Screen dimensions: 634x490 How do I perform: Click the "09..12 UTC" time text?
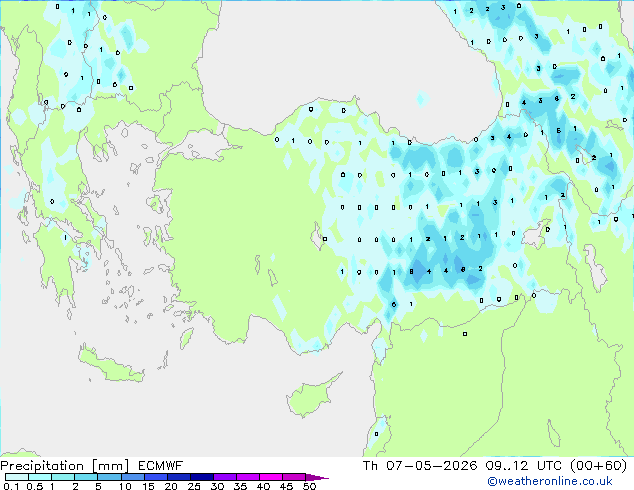524,466
